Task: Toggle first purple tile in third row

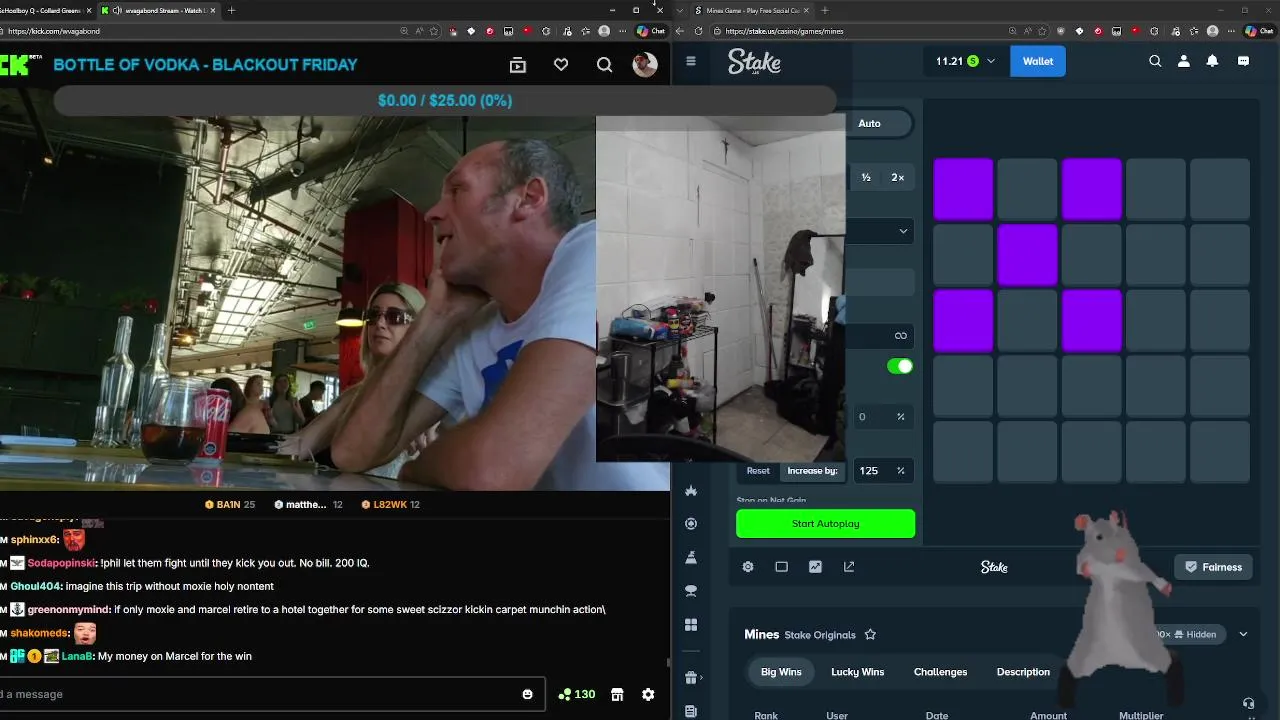Action: (963, 321)
